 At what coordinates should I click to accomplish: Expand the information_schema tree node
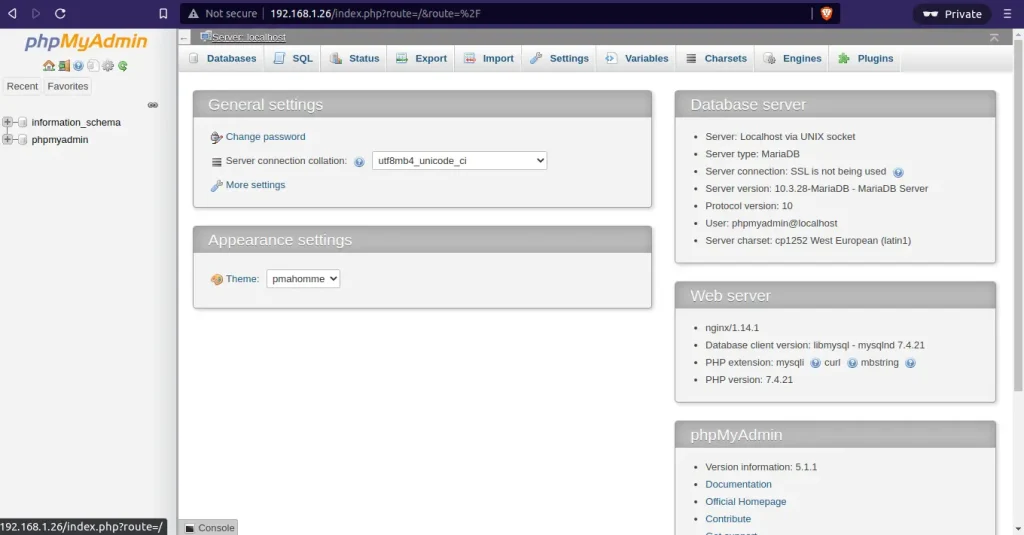pyautogui.click(x=7, y=122)
